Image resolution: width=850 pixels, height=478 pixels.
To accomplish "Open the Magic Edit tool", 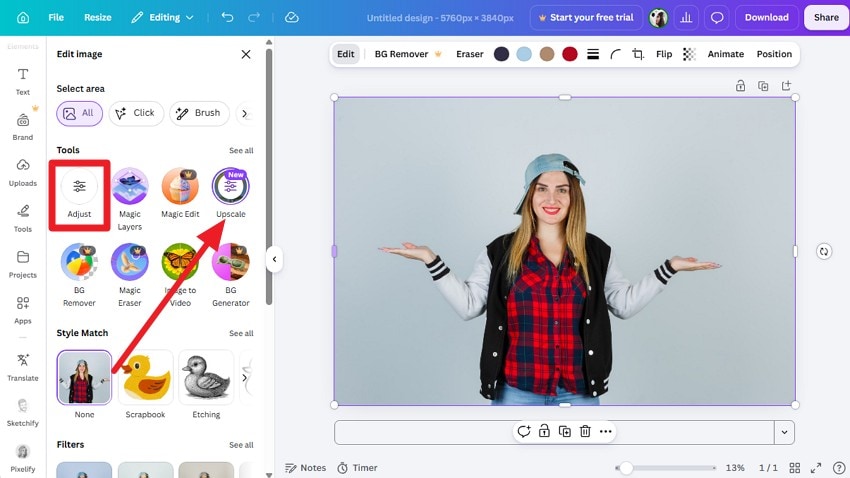I will [x=180, y=193].
